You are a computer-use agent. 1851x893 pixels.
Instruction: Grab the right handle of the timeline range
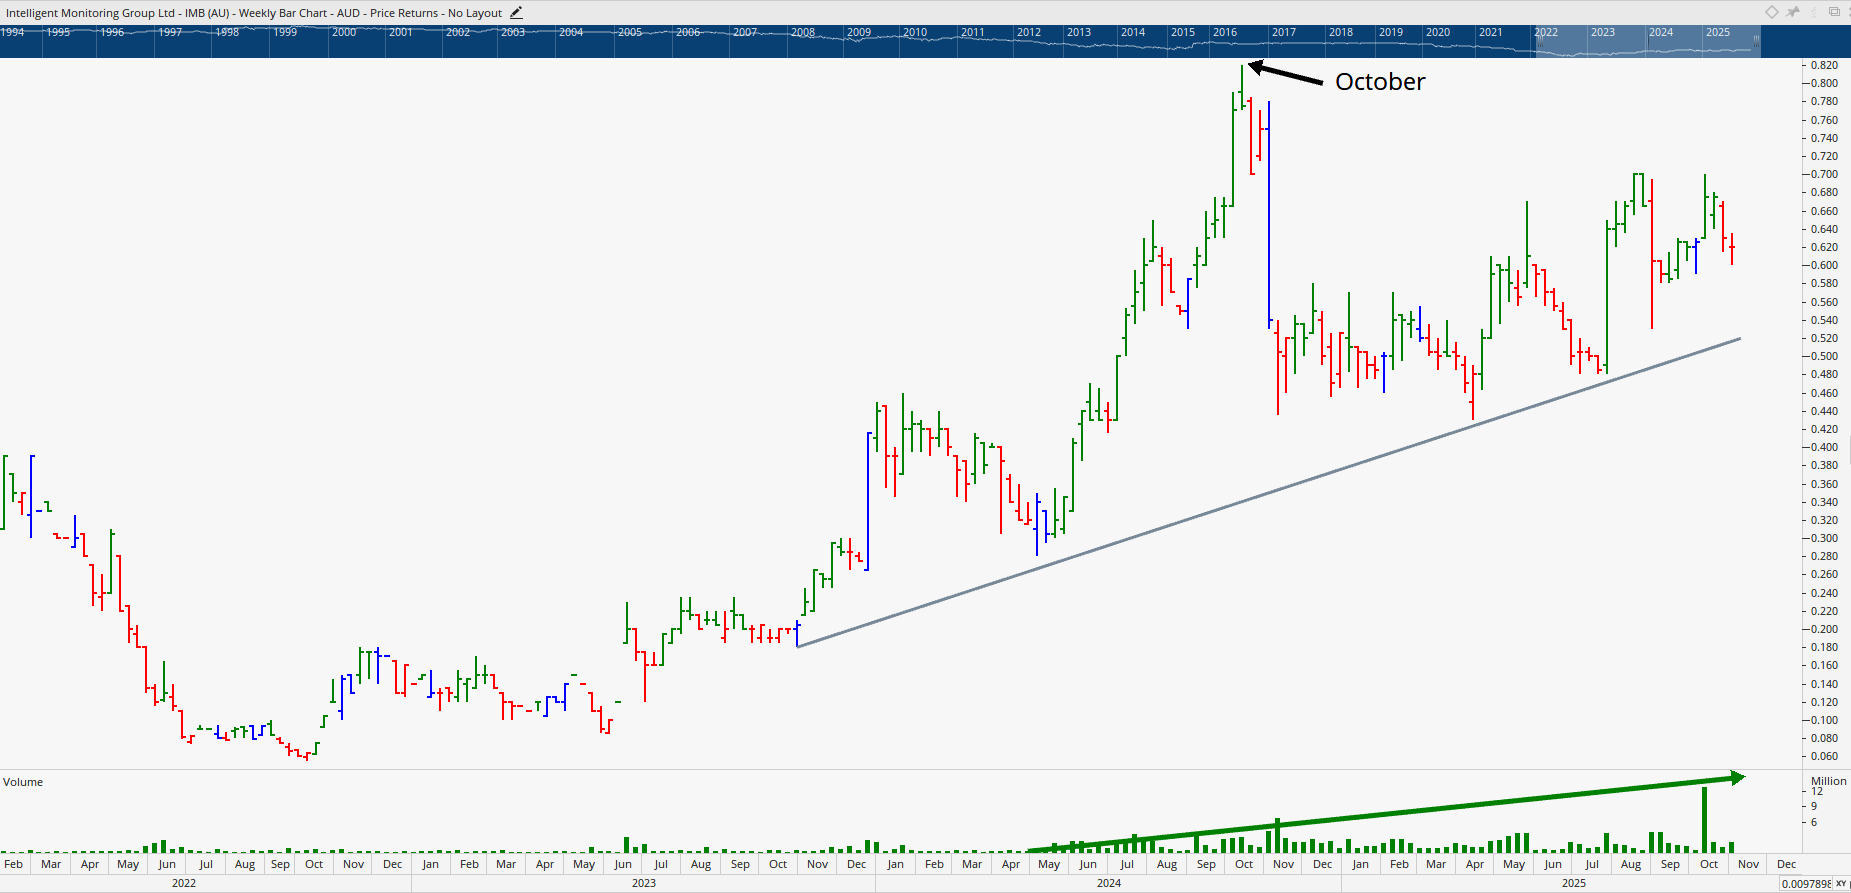click(x=1756, y=41)
